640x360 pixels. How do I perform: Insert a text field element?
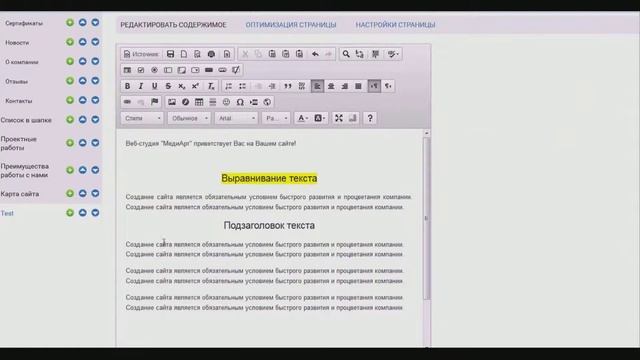tap(168, 70)
